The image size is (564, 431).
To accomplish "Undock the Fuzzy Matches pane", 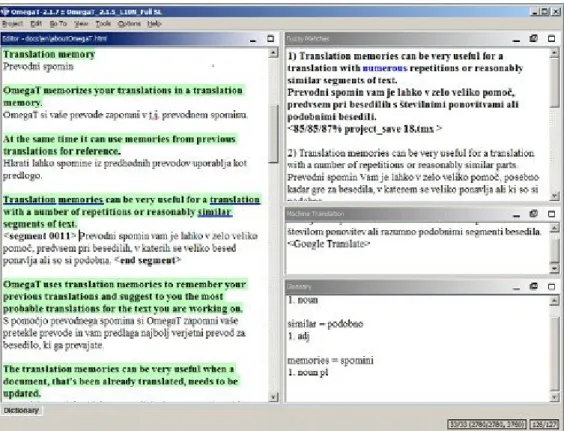I will click(534, 38).
